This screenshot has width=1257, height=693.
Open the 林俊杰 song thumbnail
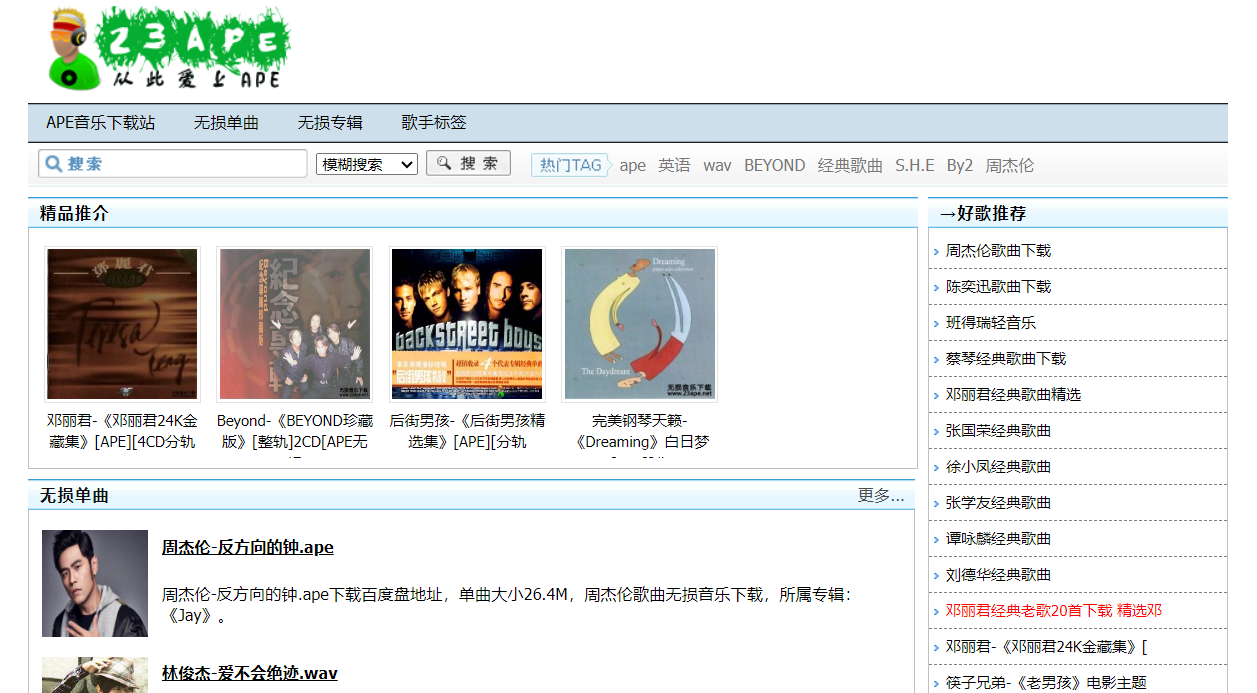click(x=95, y=675)
